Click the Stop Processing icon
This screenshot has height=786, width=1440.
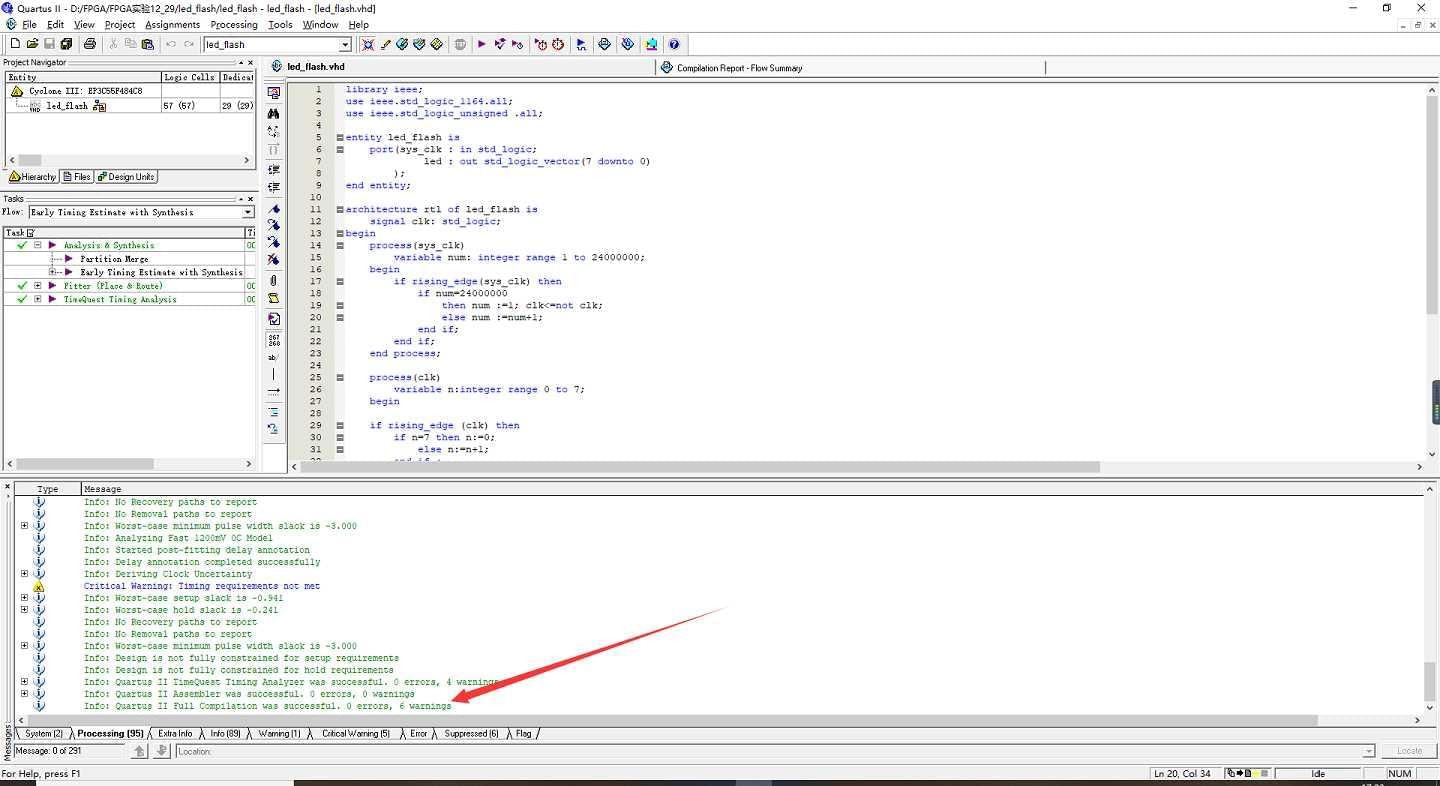point(460,44)
